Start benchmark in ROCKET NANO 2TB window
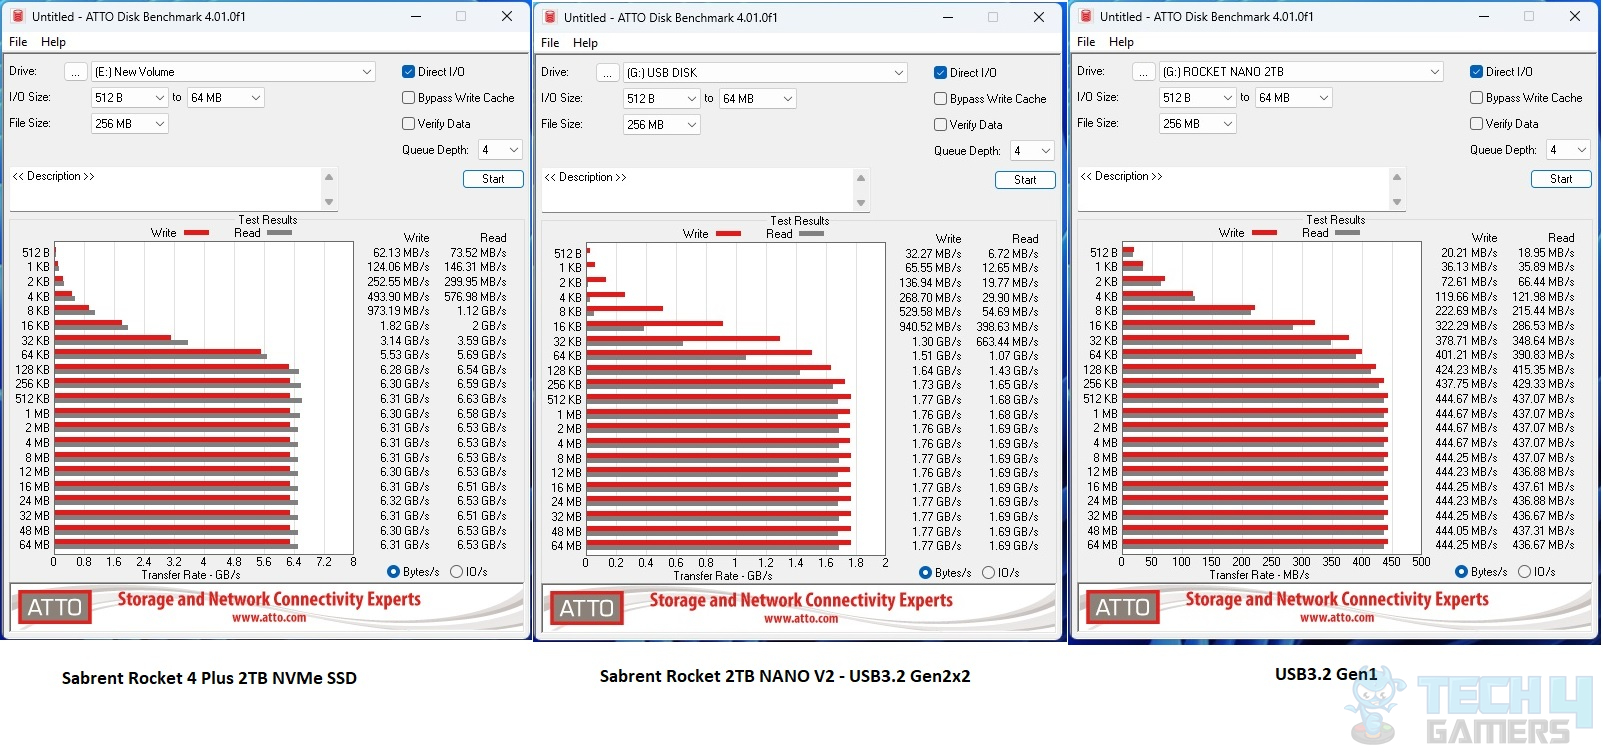 (x=1561, y=179)
